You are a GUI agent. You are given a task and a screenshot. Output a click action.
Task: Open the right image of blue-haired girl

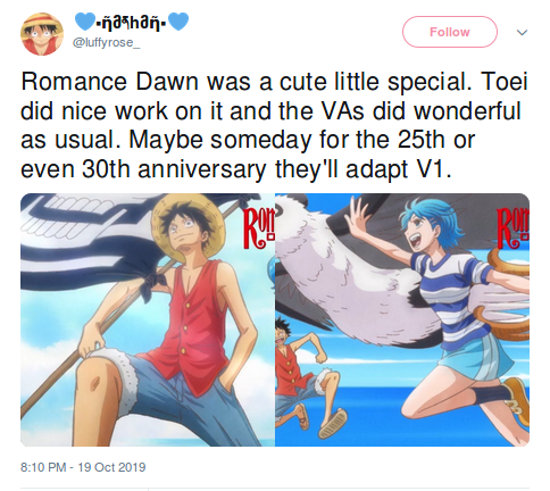tap(402, 320)
